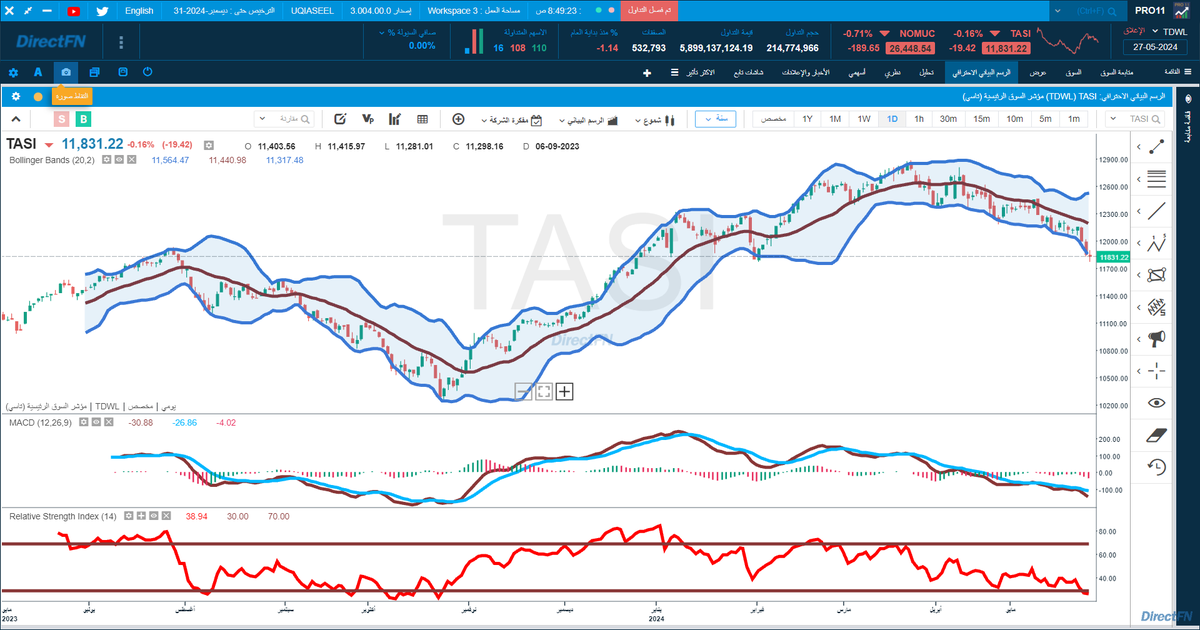Select the horizontal parallel lines tool
The image size is (1200, 630).
tap(1157, 179)
